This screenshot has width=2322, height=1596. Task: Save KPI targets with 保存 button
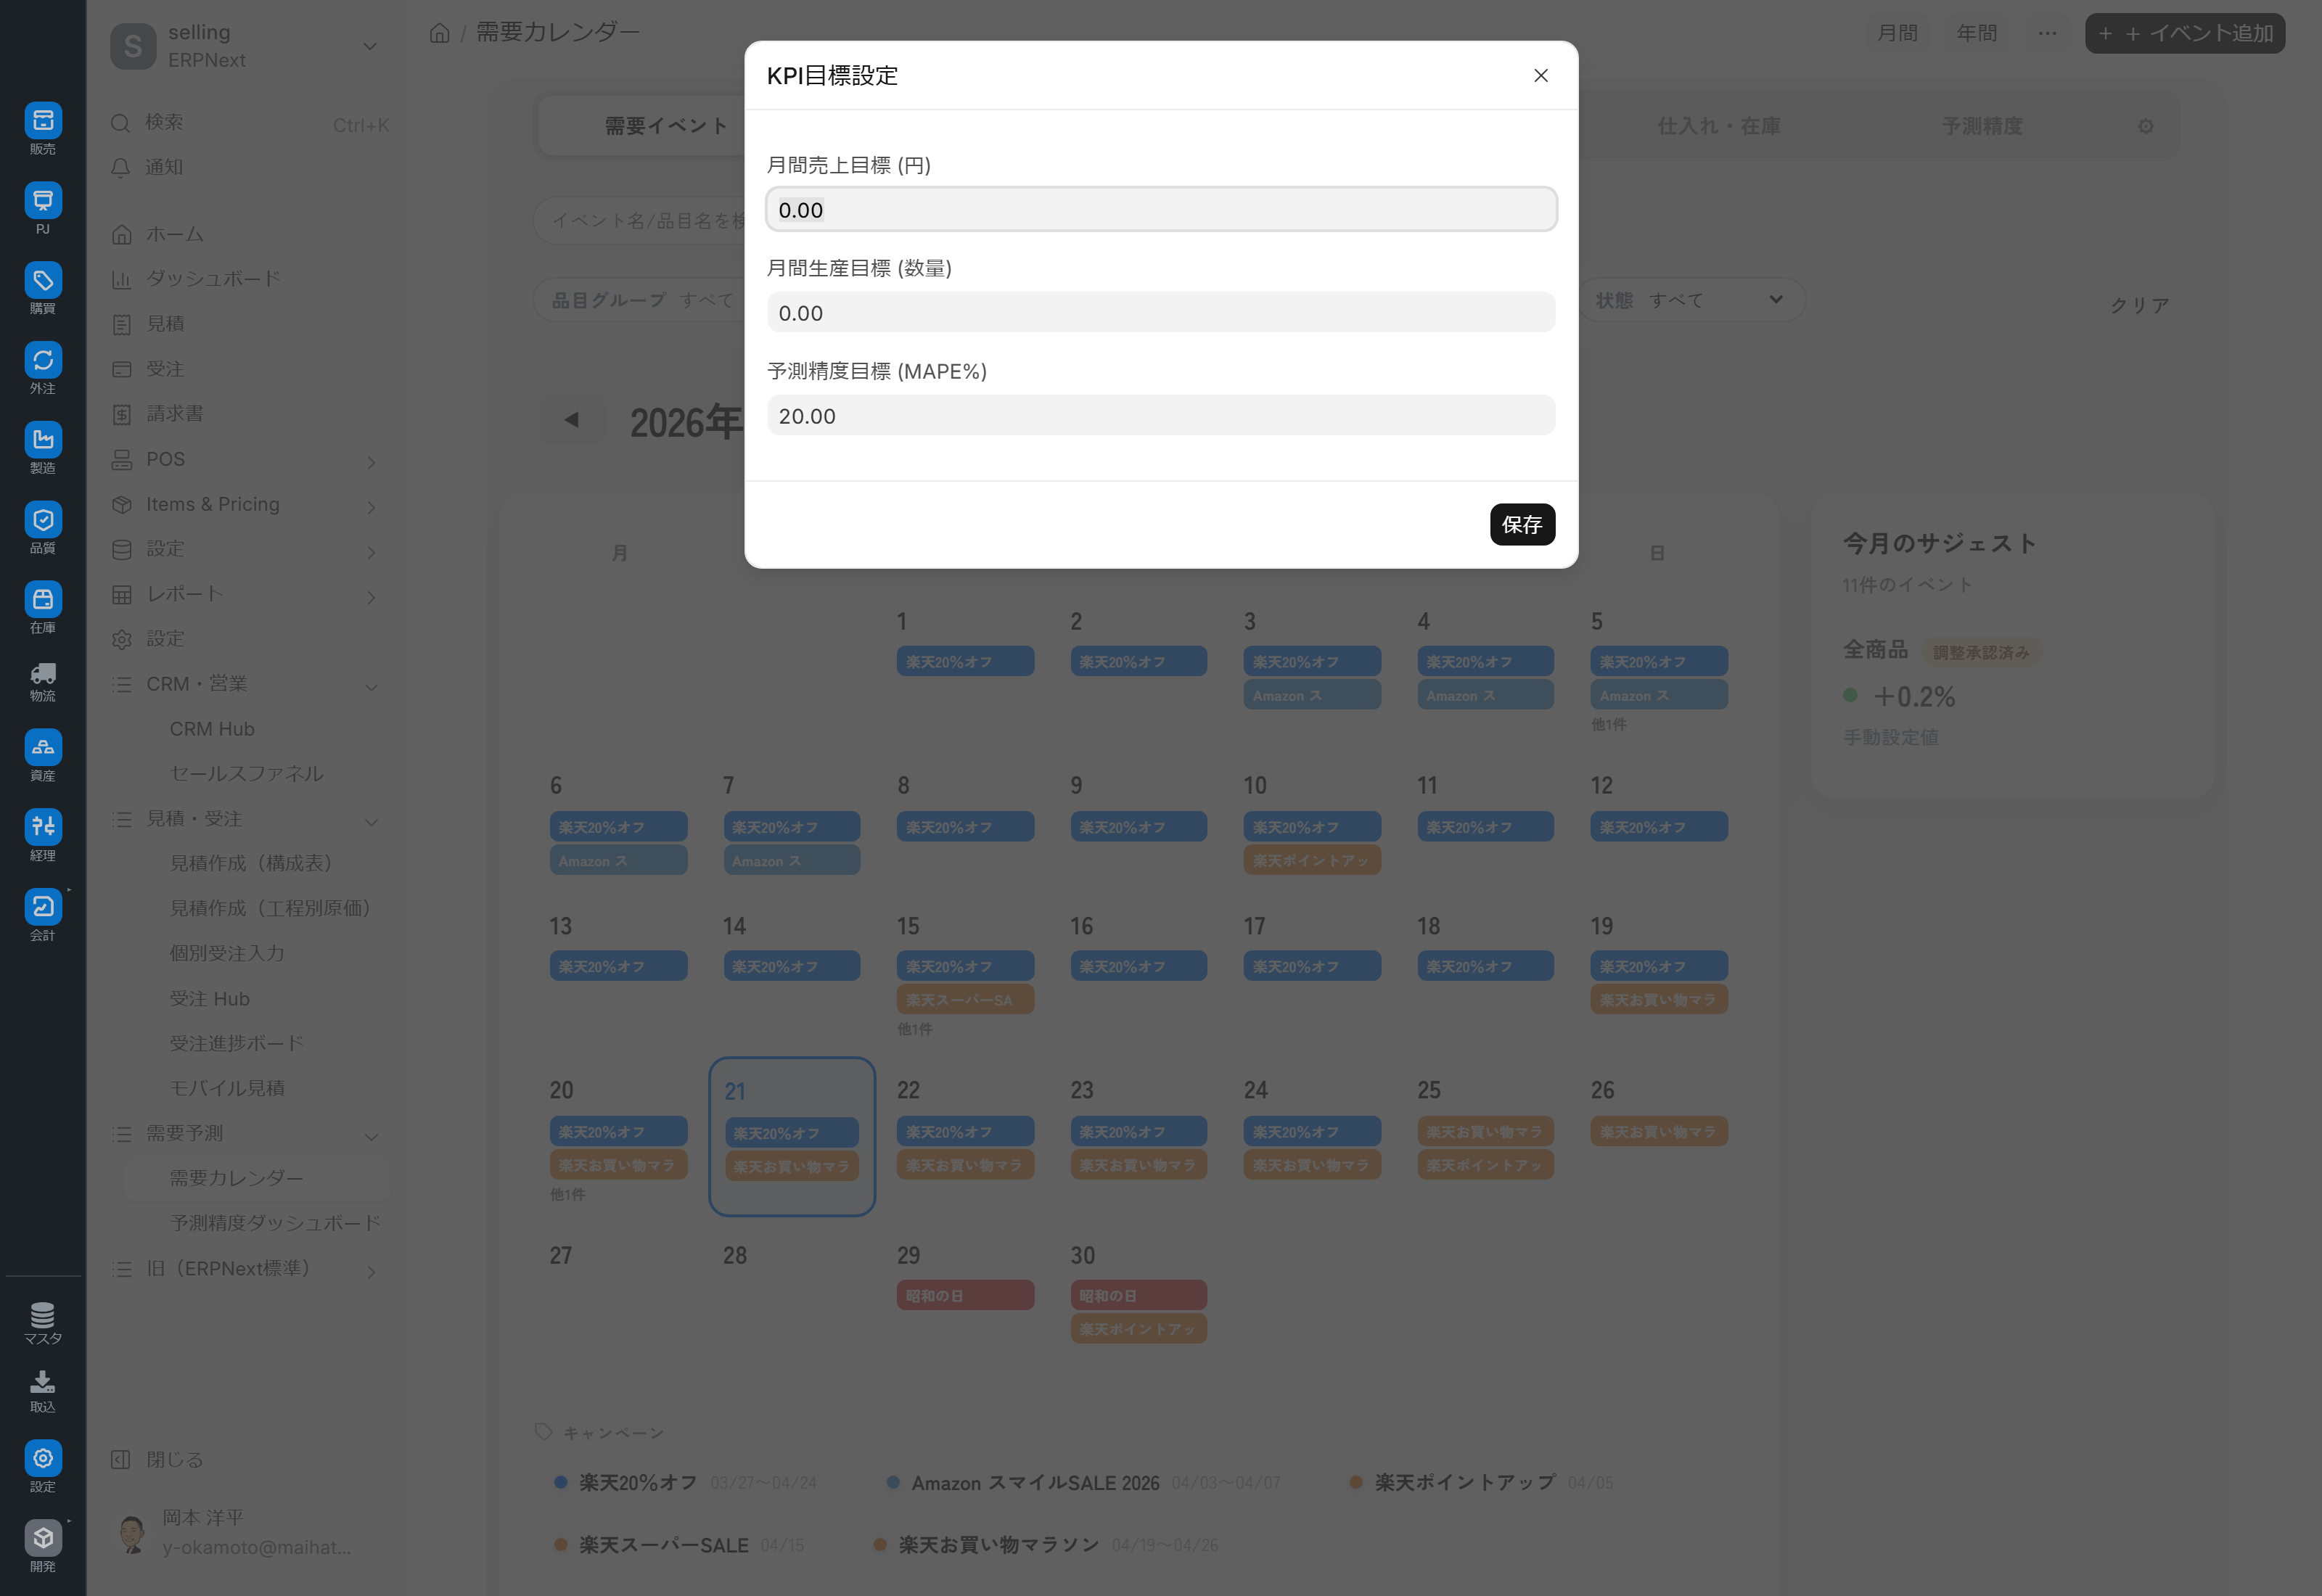point(1522,525)
